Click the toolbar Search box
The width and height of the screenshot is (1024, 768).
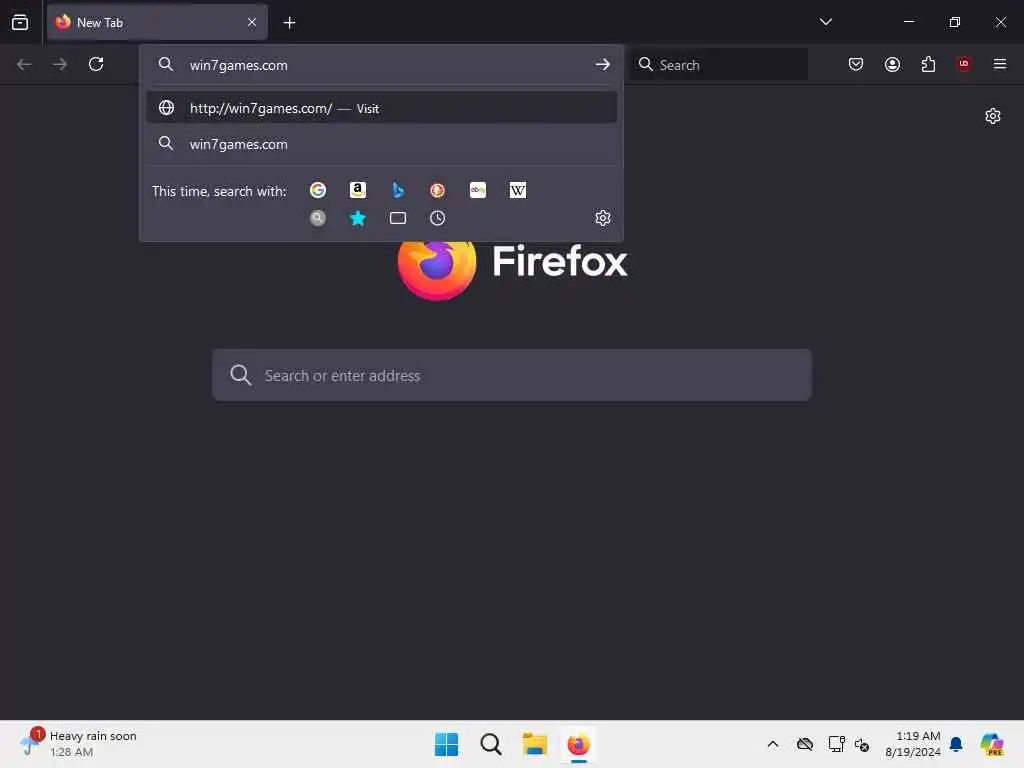[718, 65]
